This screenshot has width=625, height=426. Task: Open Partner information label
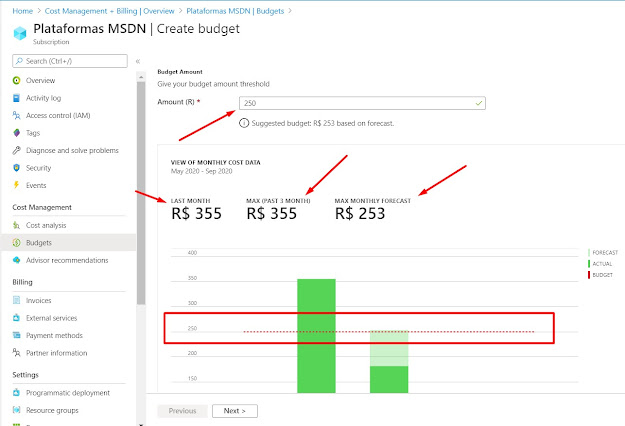[x=57, y=353]
